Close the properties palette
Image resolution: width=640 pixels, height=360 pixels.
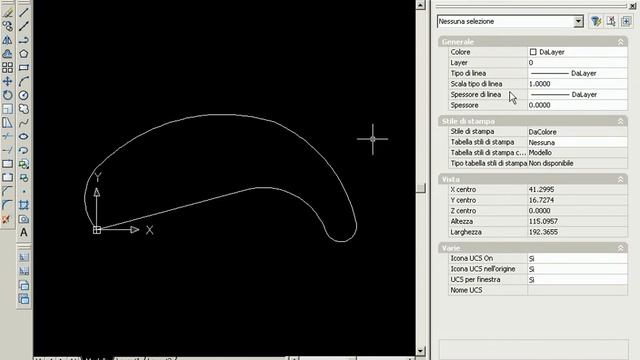click(x=632, y=6)
